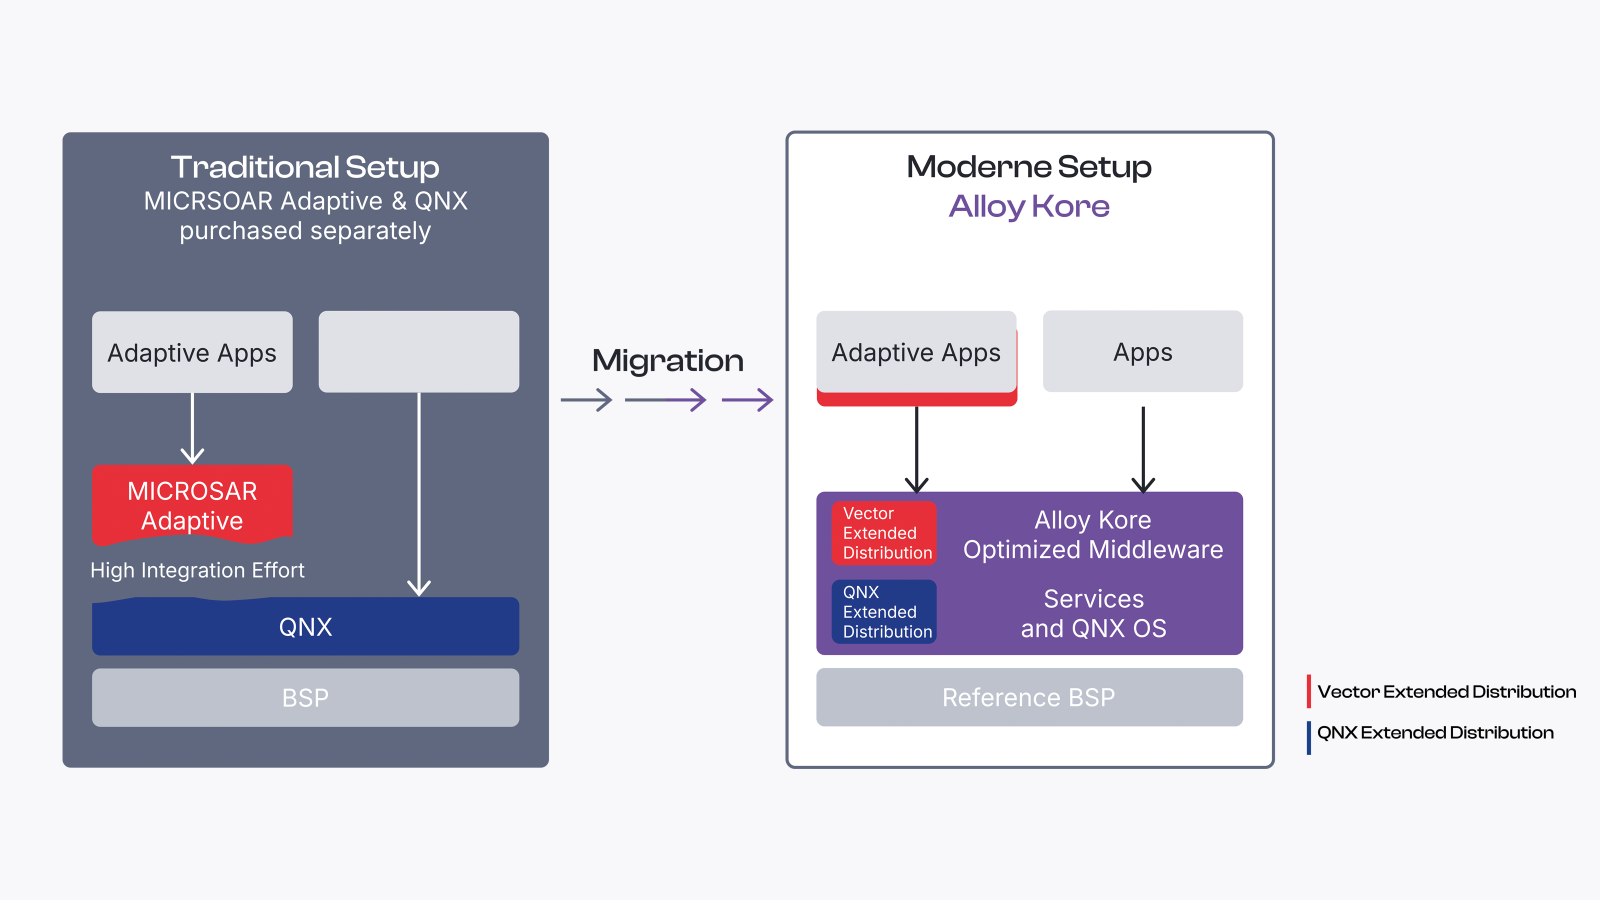Click the 'purchased separately' subtitle line

tap(305, 231)
